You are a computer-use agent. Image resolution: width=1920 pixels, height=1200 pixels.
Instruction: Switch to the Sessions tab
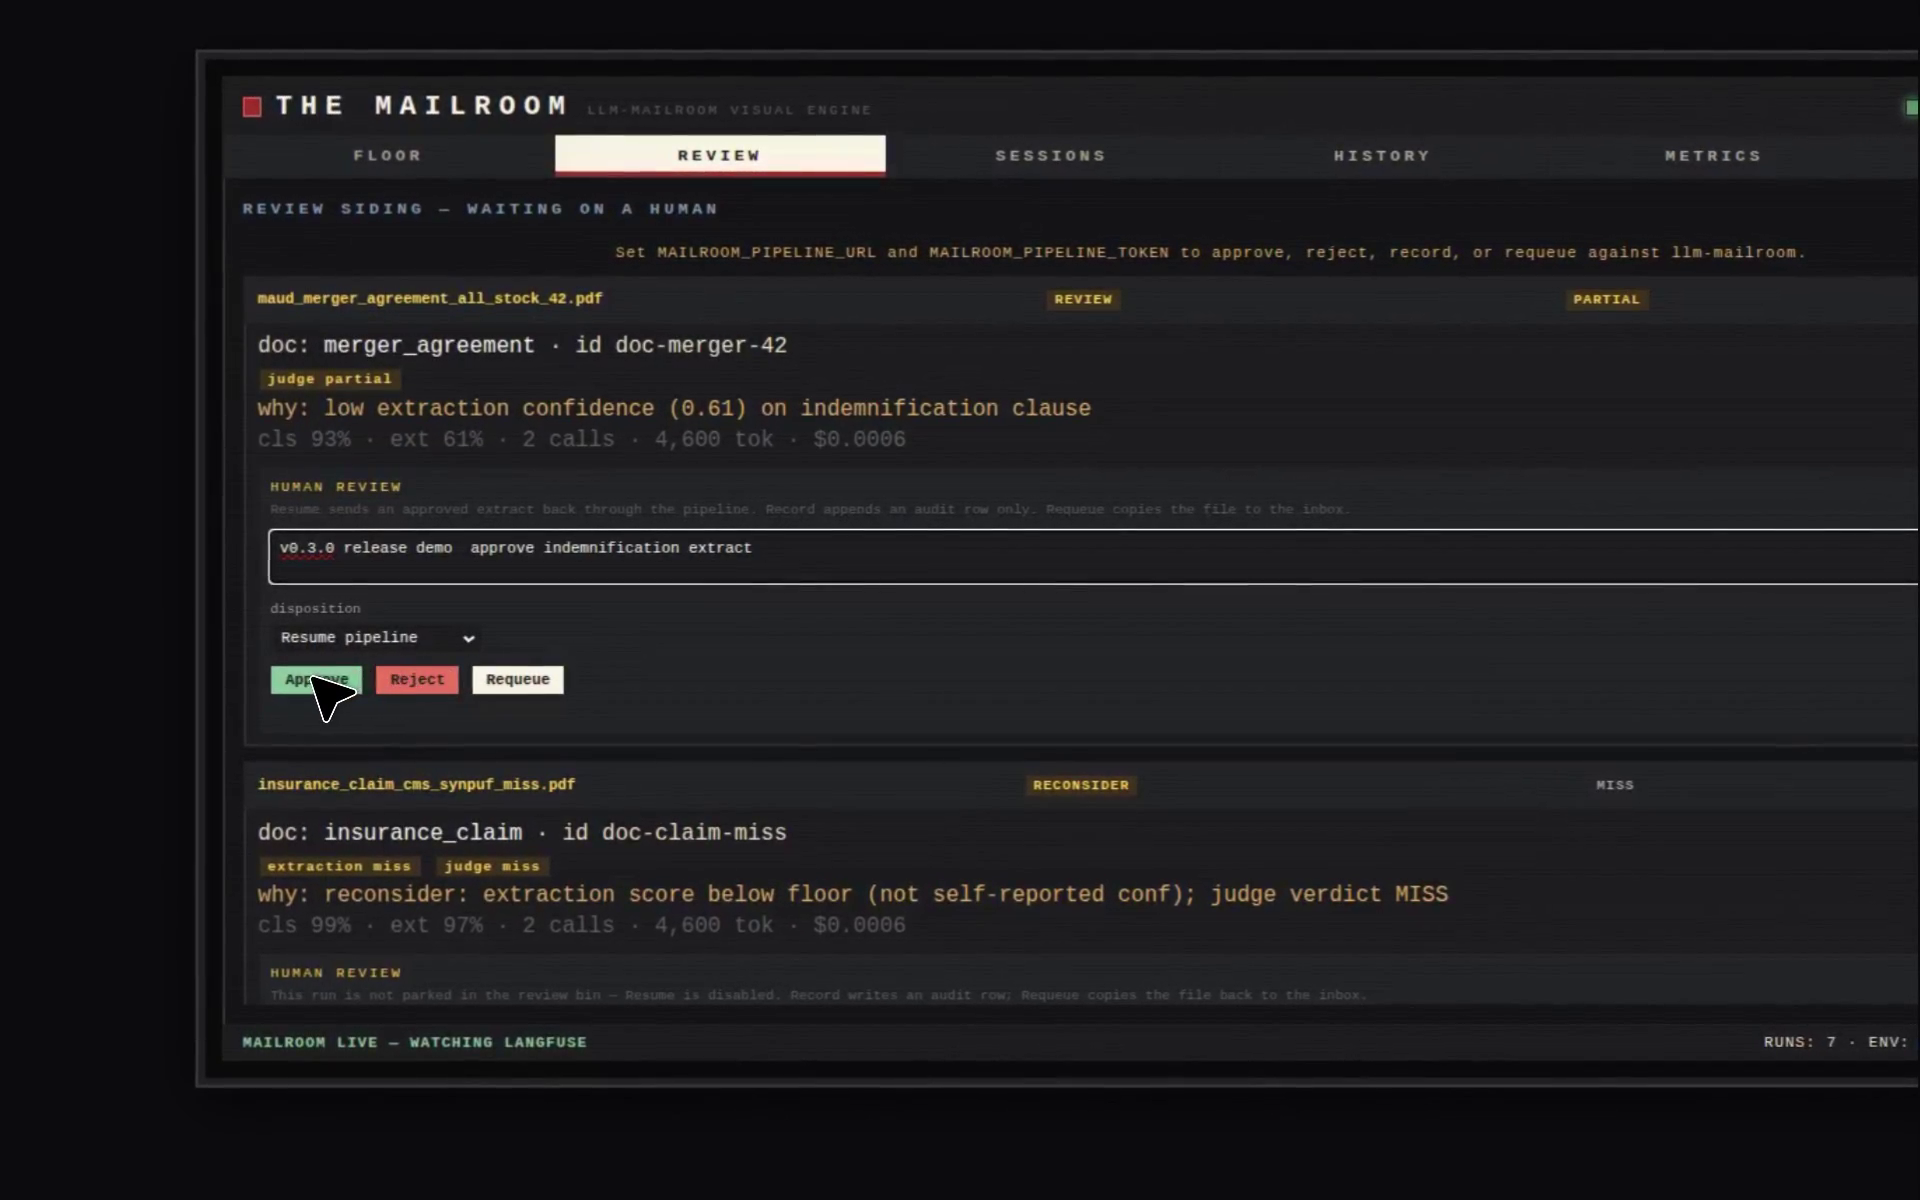1051,155
